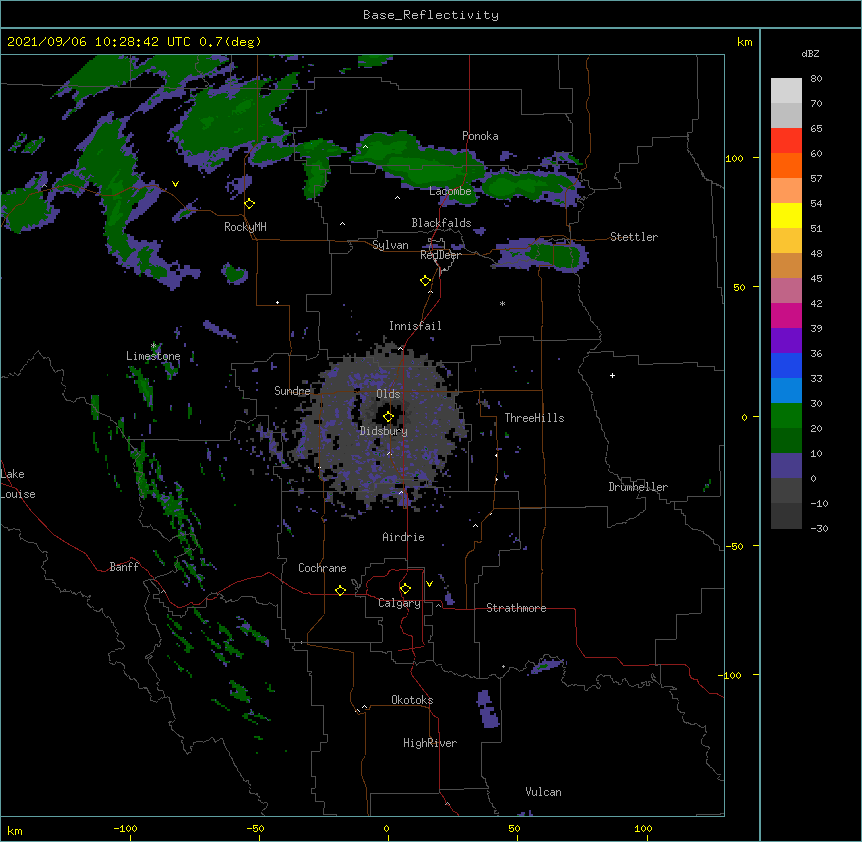Click the yellow diamond marker south of RedDeer
This screenshot has height=842, width=862.
point(426,281)
